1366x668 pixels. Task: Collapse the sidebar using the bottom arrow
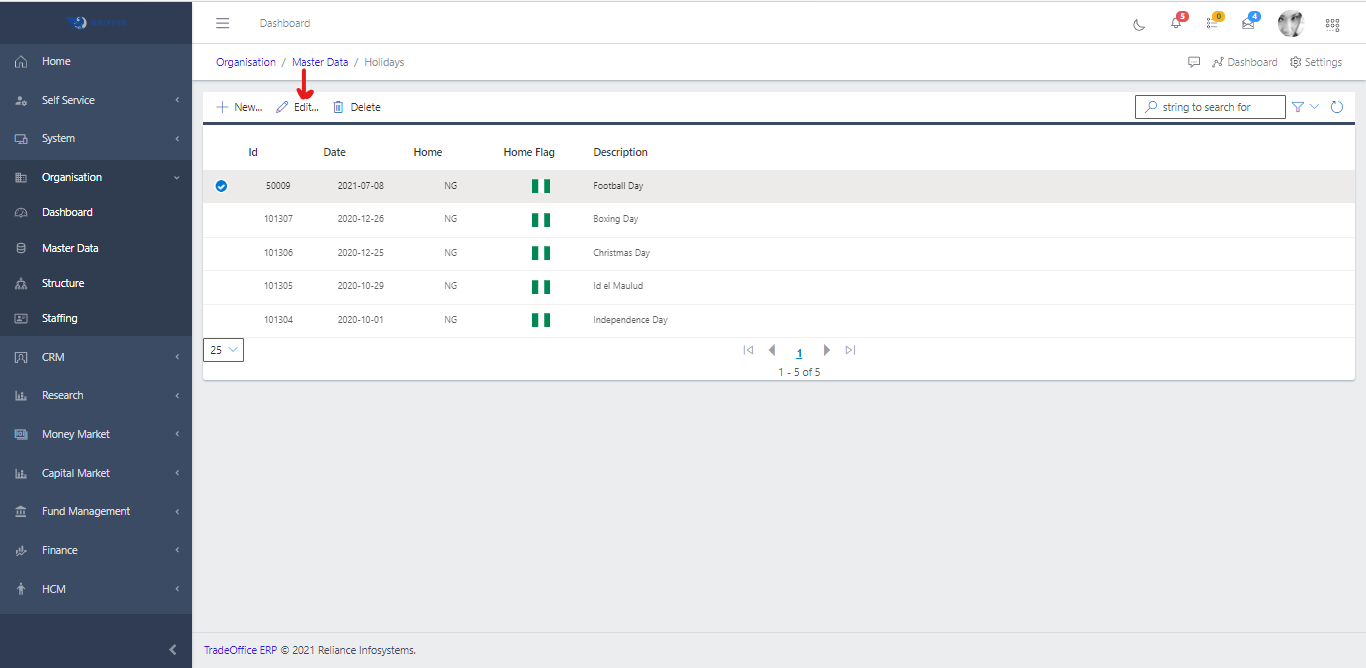pyautogui.click(x=173, y=650)
